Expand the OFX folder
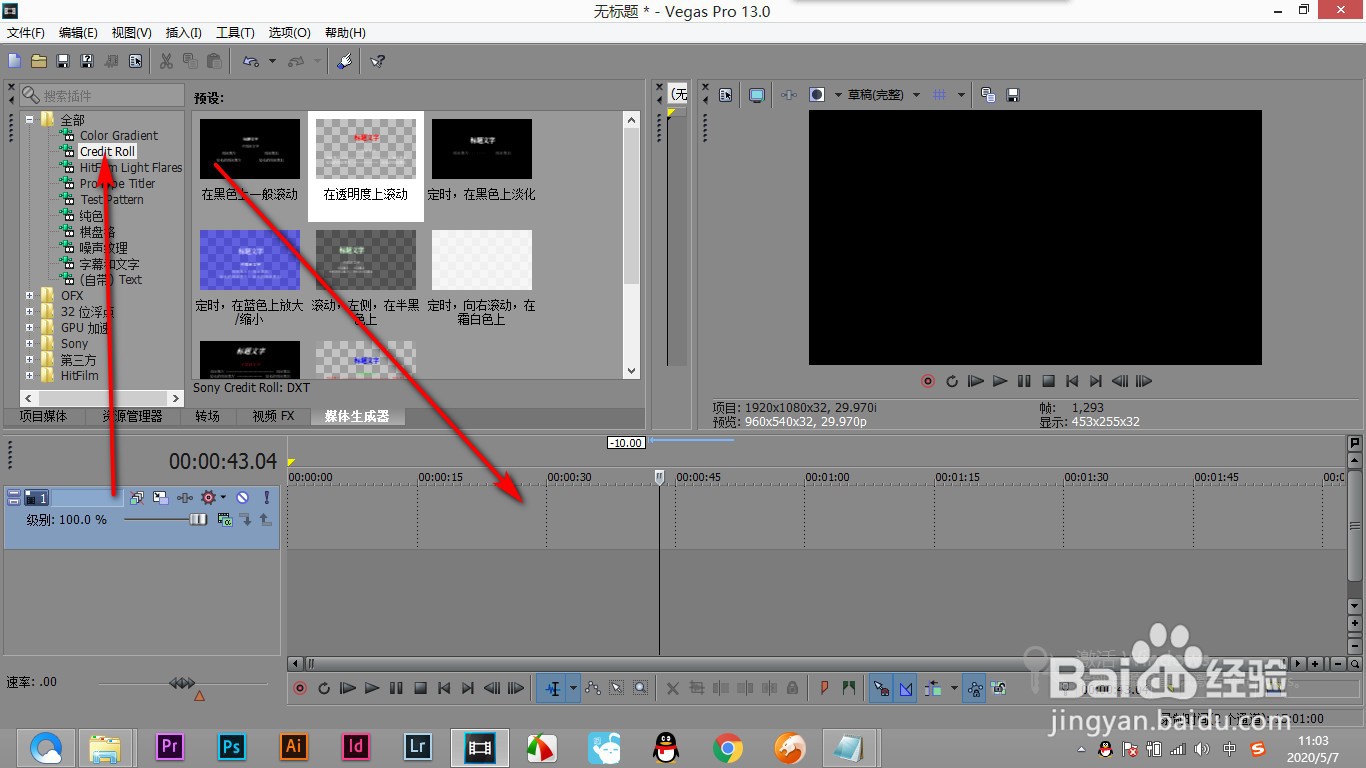Screen dimensions: 1366x768 pyautogui.click(x=30, y=296)
